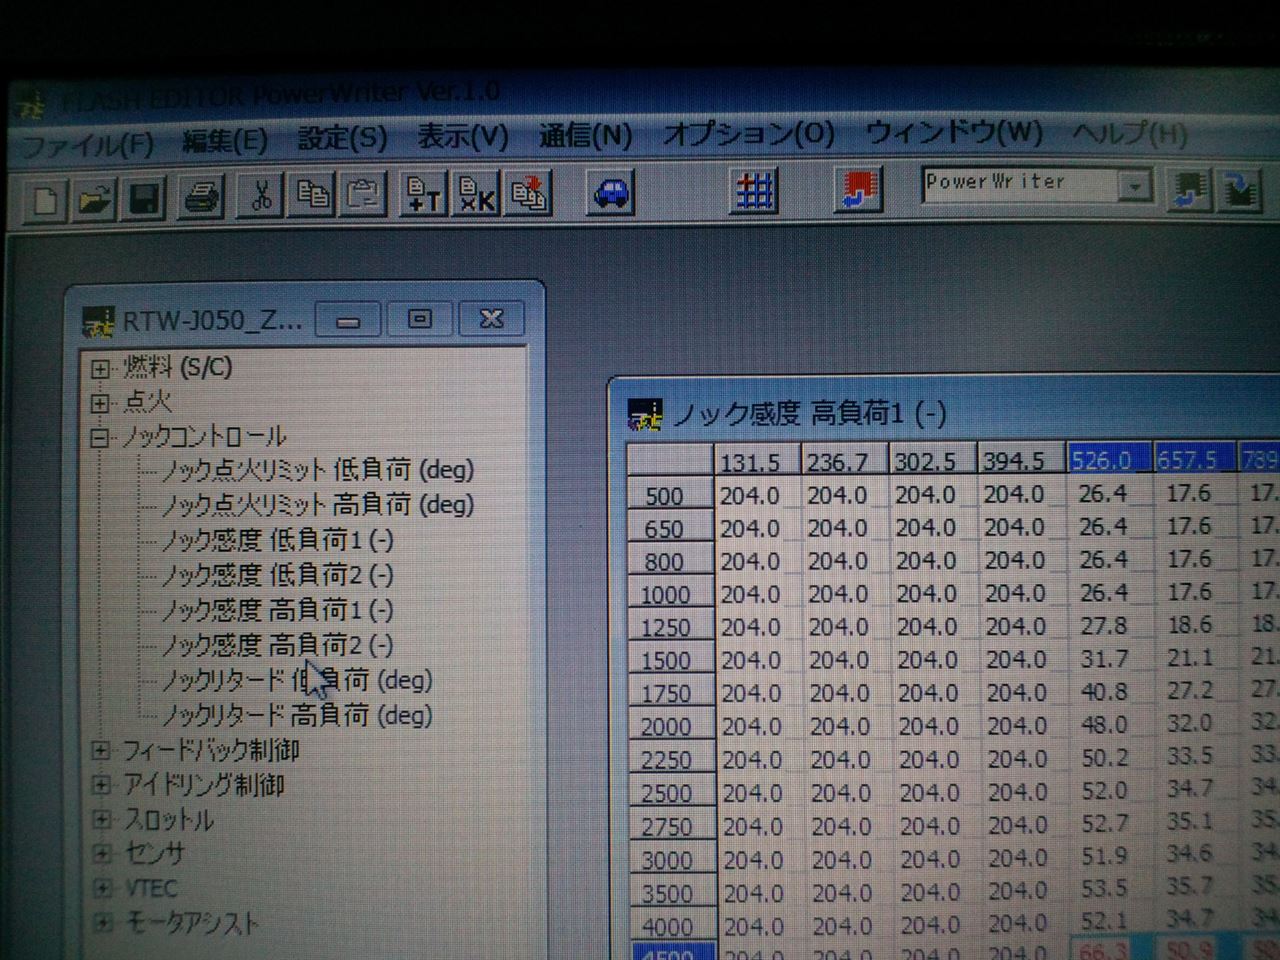Click the icon right of PowerWriter dropdown
This screenshot has height=960, width=1280.
coord(1190,188)
